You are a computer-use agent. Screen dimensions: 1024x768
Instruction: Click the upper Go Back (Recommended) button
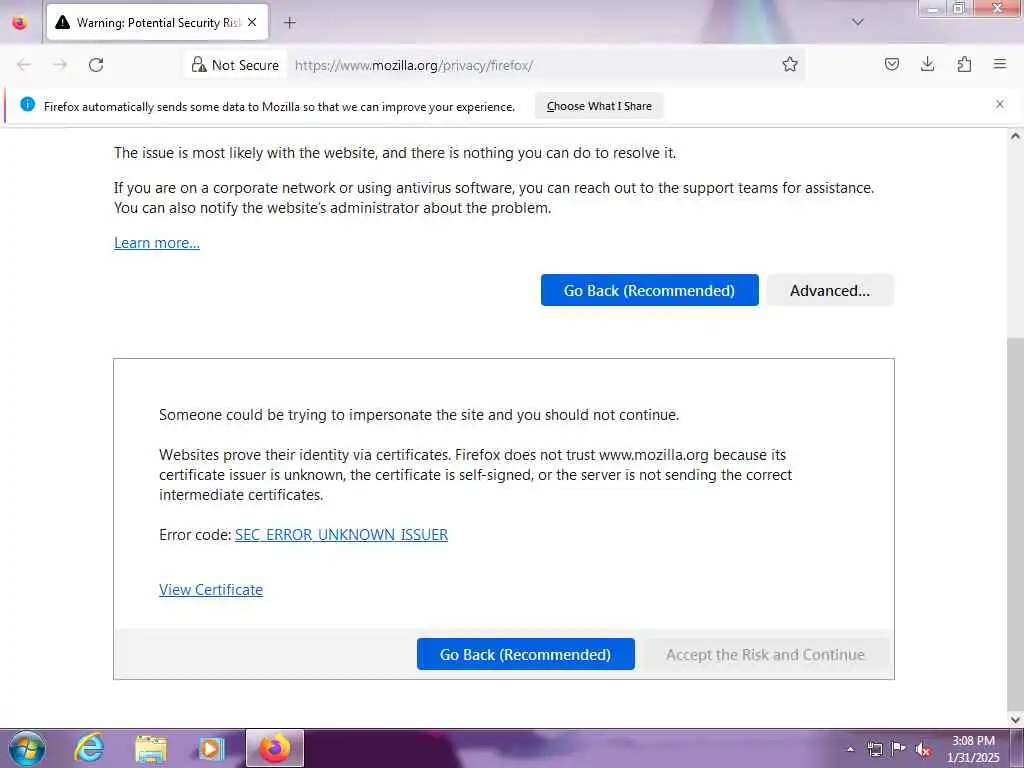650,291
